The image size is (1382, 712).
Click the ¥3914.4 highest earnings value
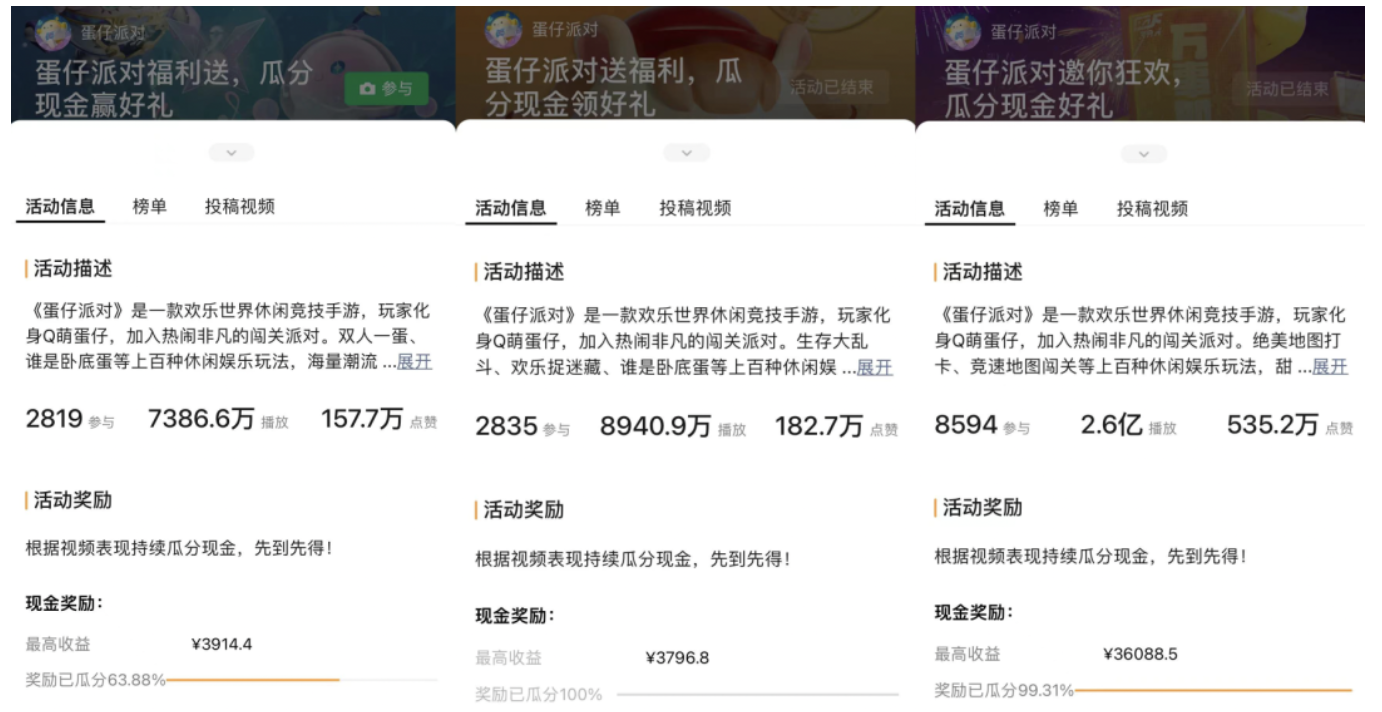pyautogui.click(x=221, y=645)
